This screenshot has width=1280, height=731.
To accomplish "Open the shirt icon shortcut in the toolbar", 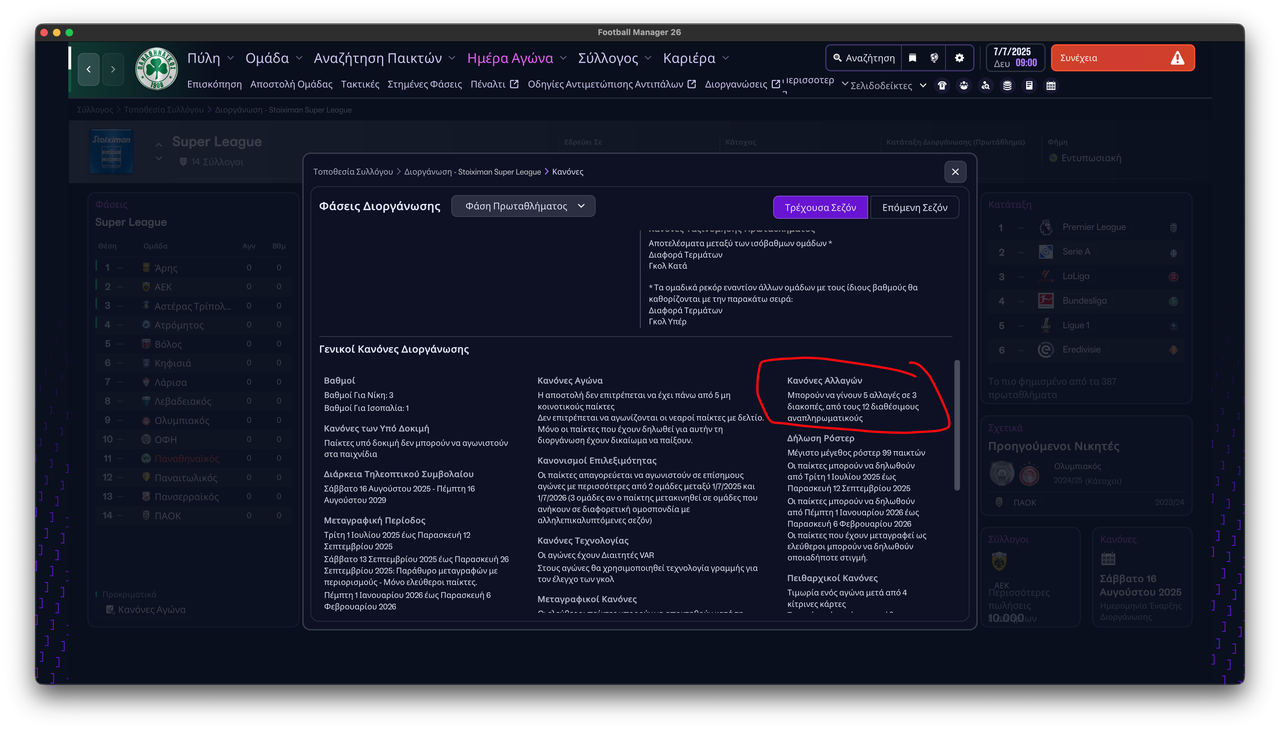I will tap(942, 86).
